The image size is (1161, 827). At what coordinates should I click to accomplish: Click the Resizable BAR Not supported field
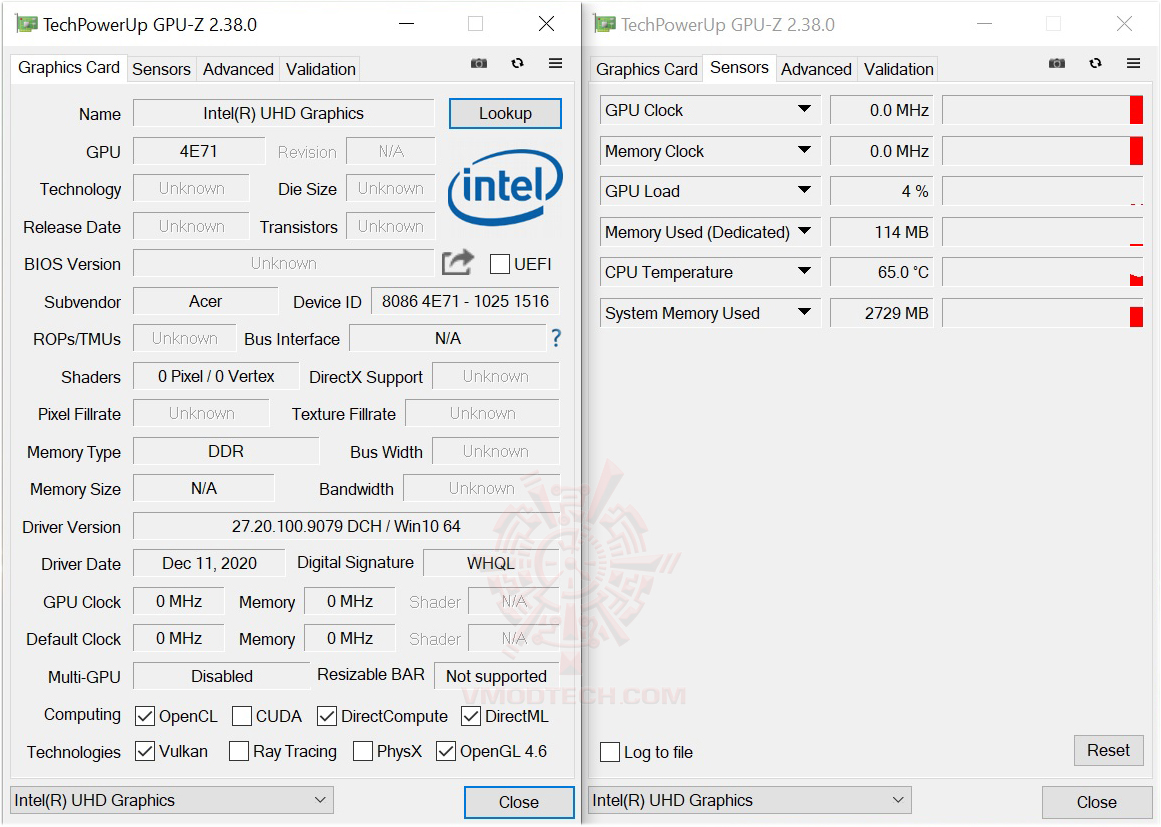(496, 676)
